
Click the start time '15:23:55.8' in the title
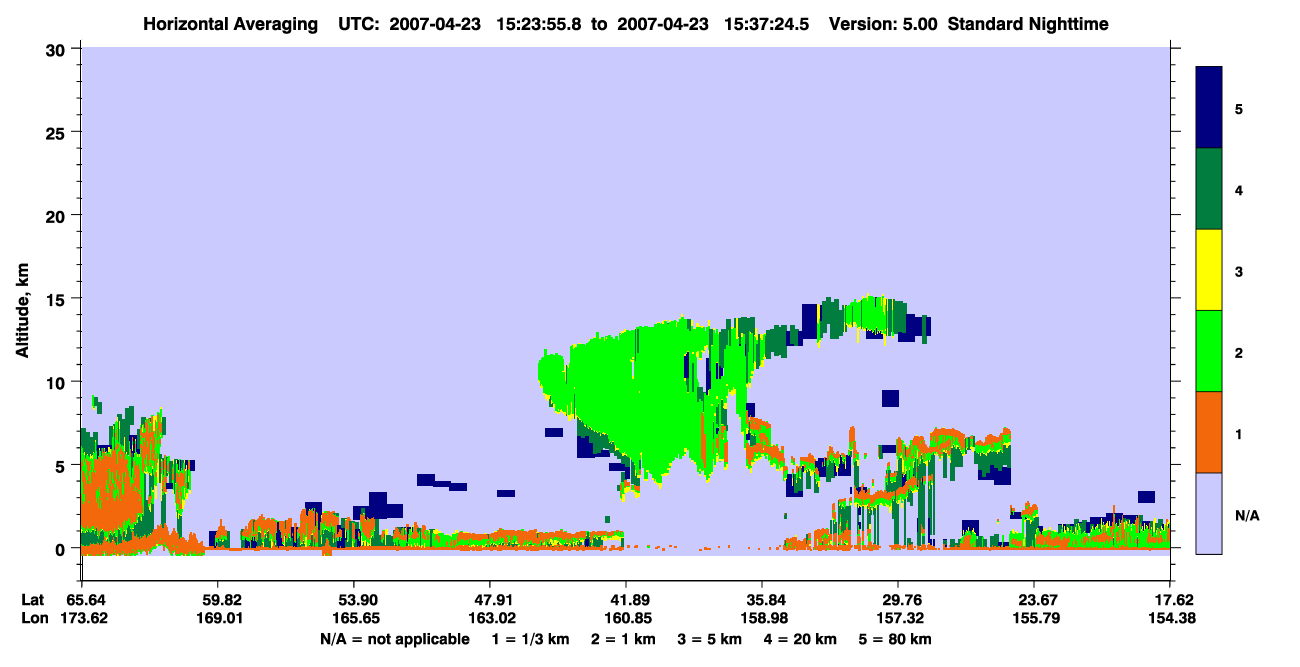coord(538,23)
